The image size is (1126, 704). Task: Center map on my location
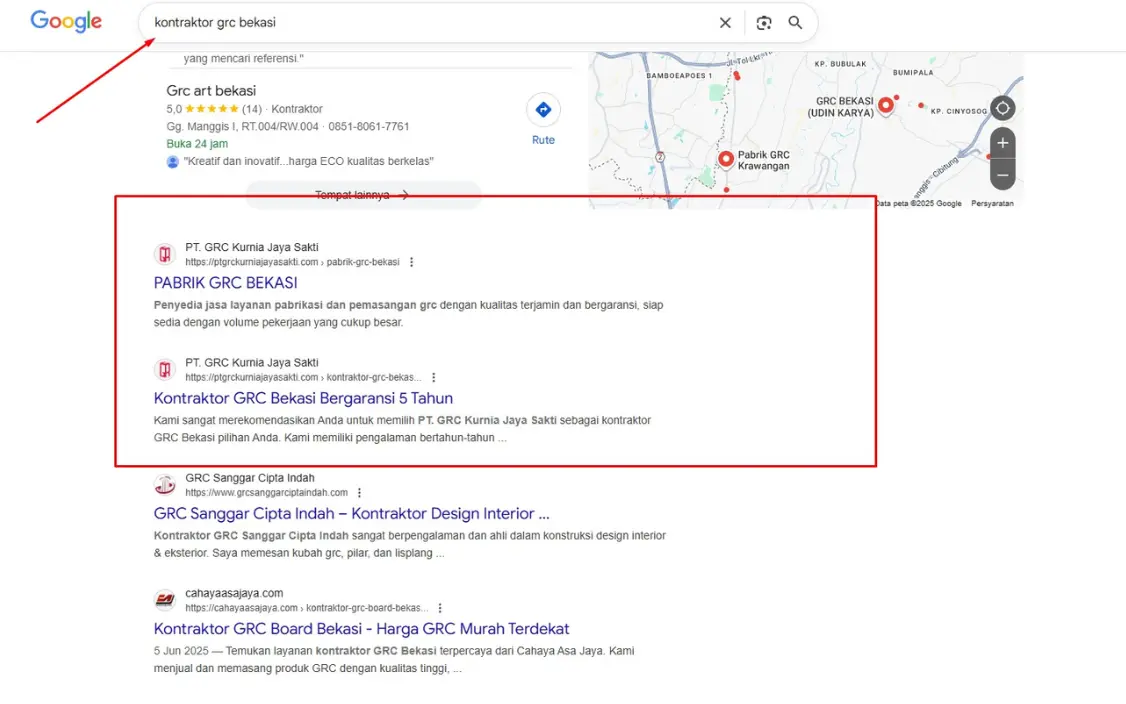[1002, 108]
